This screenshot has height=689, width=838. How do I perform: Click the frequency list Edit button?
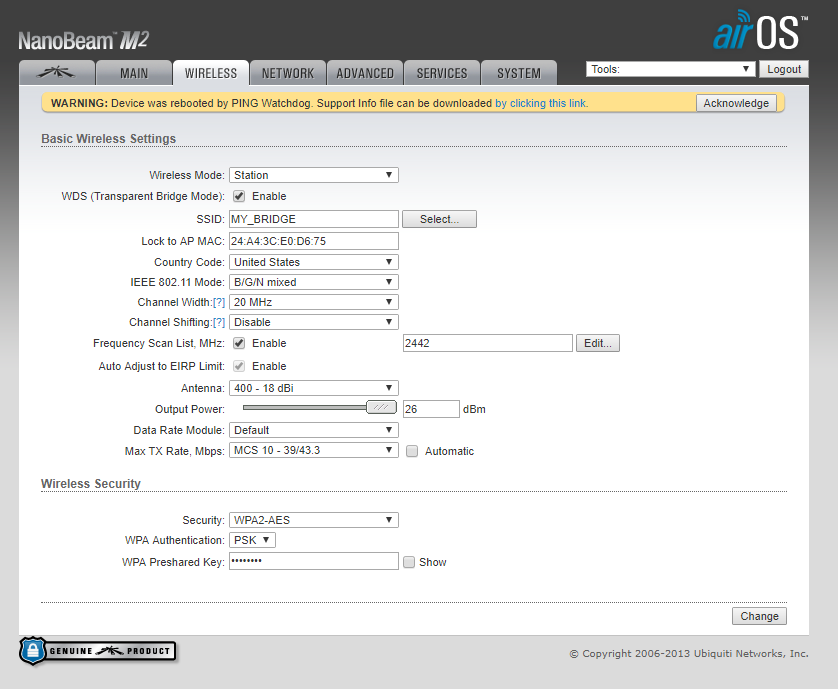[x=598, y=343]
